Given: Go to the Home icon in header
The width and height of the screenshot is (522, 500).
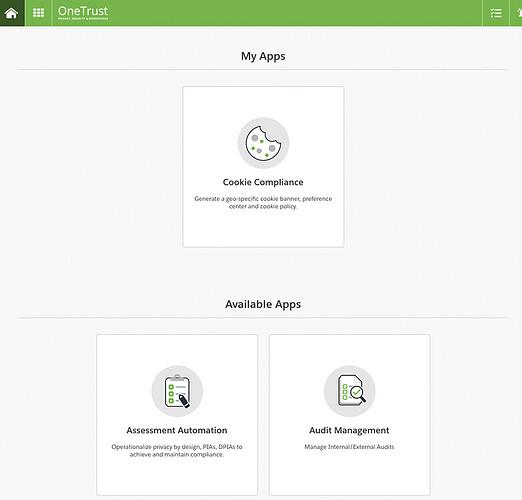Looking at the screenshot, I should pos(11,13).
